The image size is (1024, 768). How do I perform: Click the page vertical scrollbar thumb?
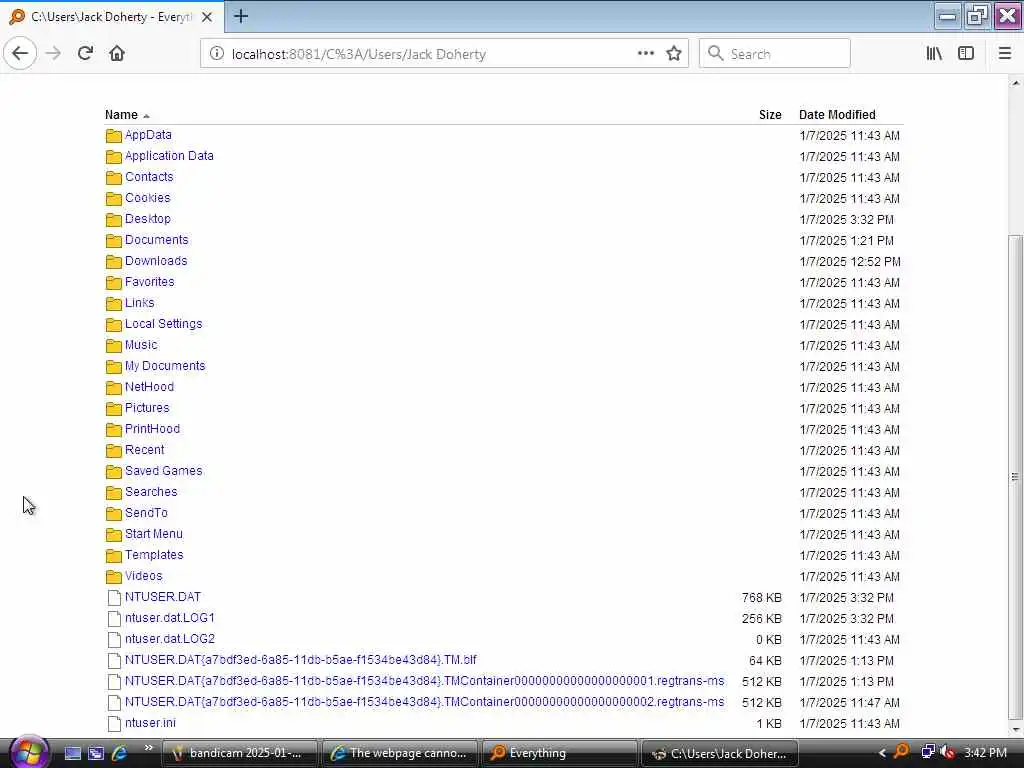pyautogui.click(x=1015, y=477)
